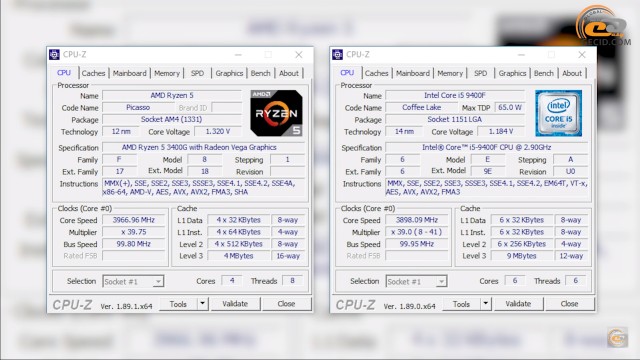Open Graphics tab in the left CPU-Z window

[229, 73]
